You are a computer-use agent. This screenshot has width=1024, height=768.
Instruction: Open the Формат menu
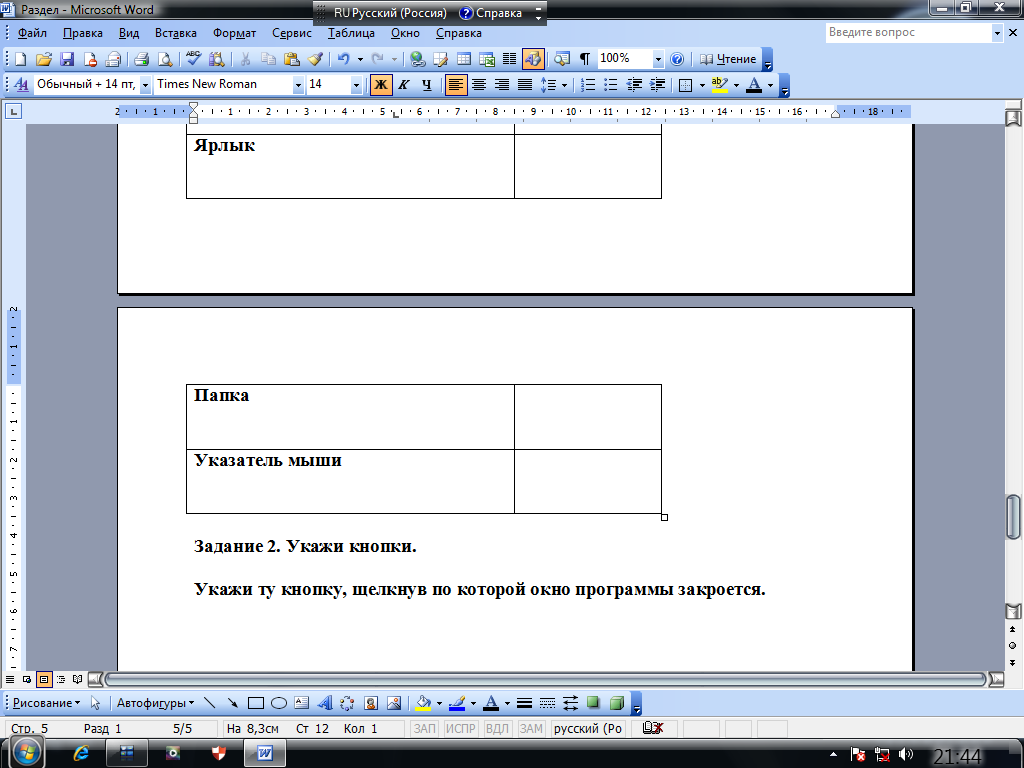tap(234, 33)
